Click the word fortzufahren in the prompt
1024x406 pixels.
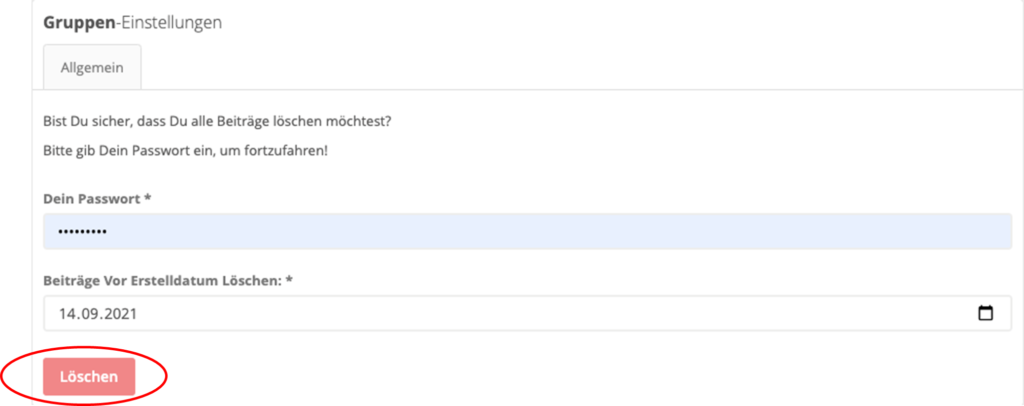(x=289, y=151)
